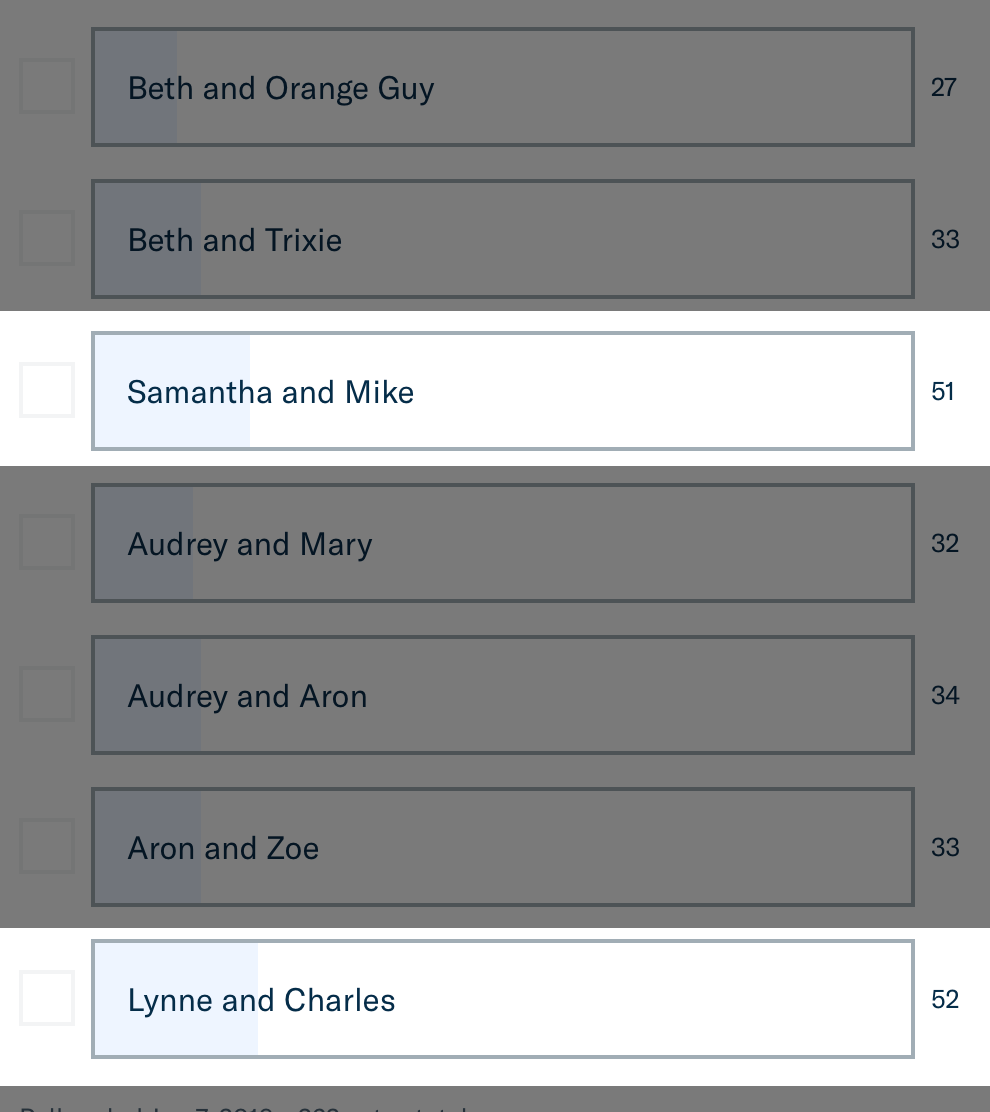Screen dimensions: 990x1112
Task: Click the 27 vote count
Action: [944, 88]
